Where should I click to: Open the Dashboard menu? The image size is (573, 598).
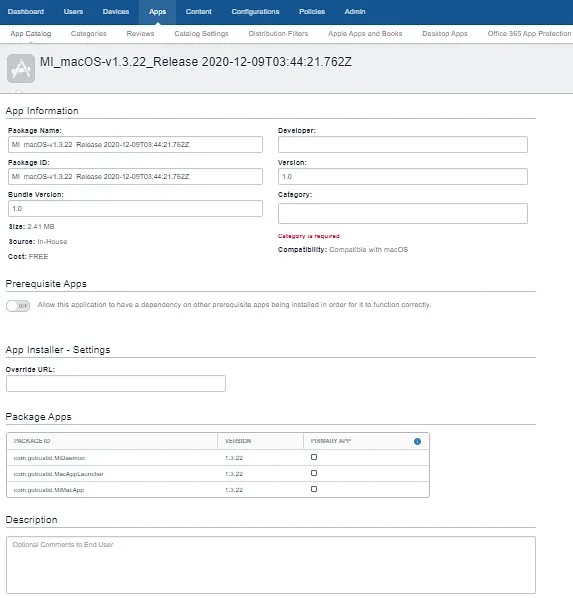(26, 12)
